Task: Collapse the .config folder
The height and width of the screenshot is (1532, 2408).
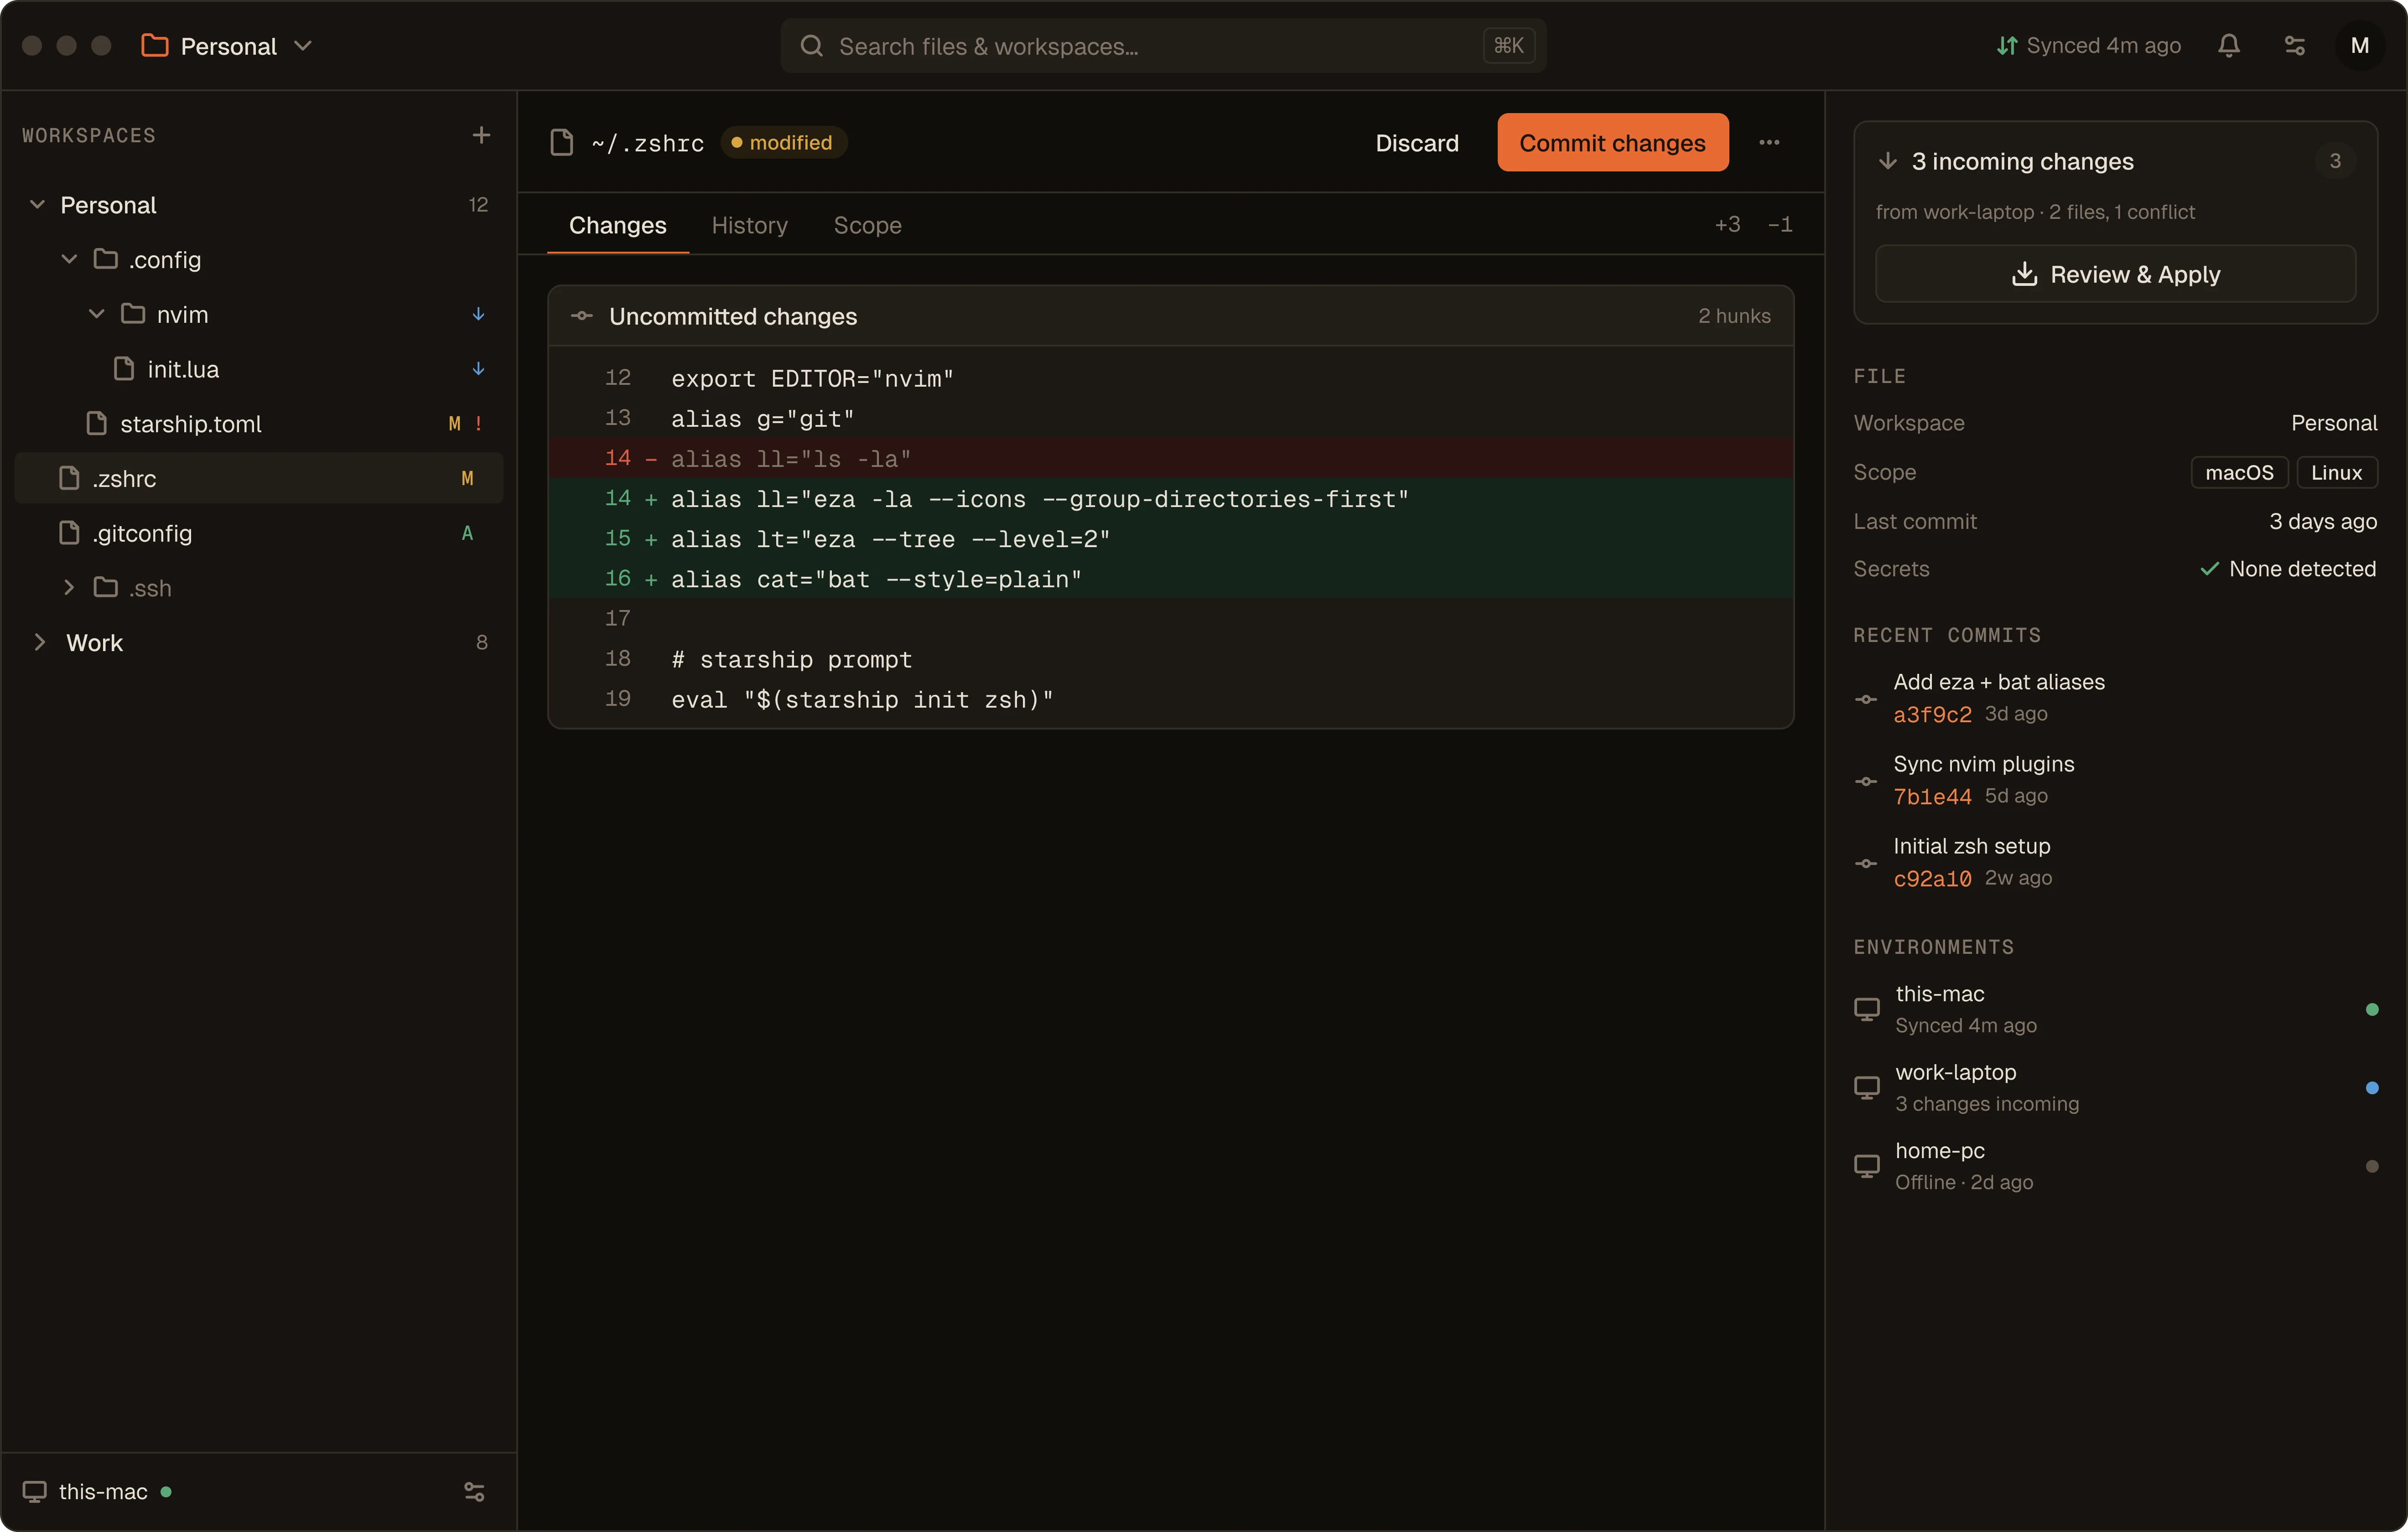Action: (69, 260)
